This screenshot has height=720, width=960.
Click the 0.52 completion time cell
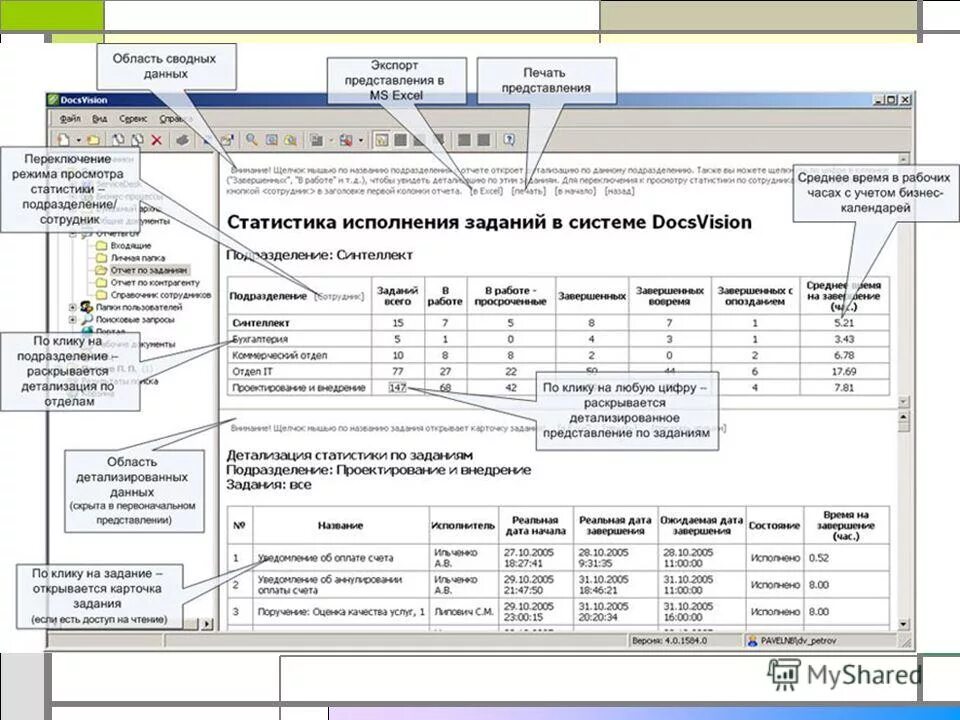819,558
